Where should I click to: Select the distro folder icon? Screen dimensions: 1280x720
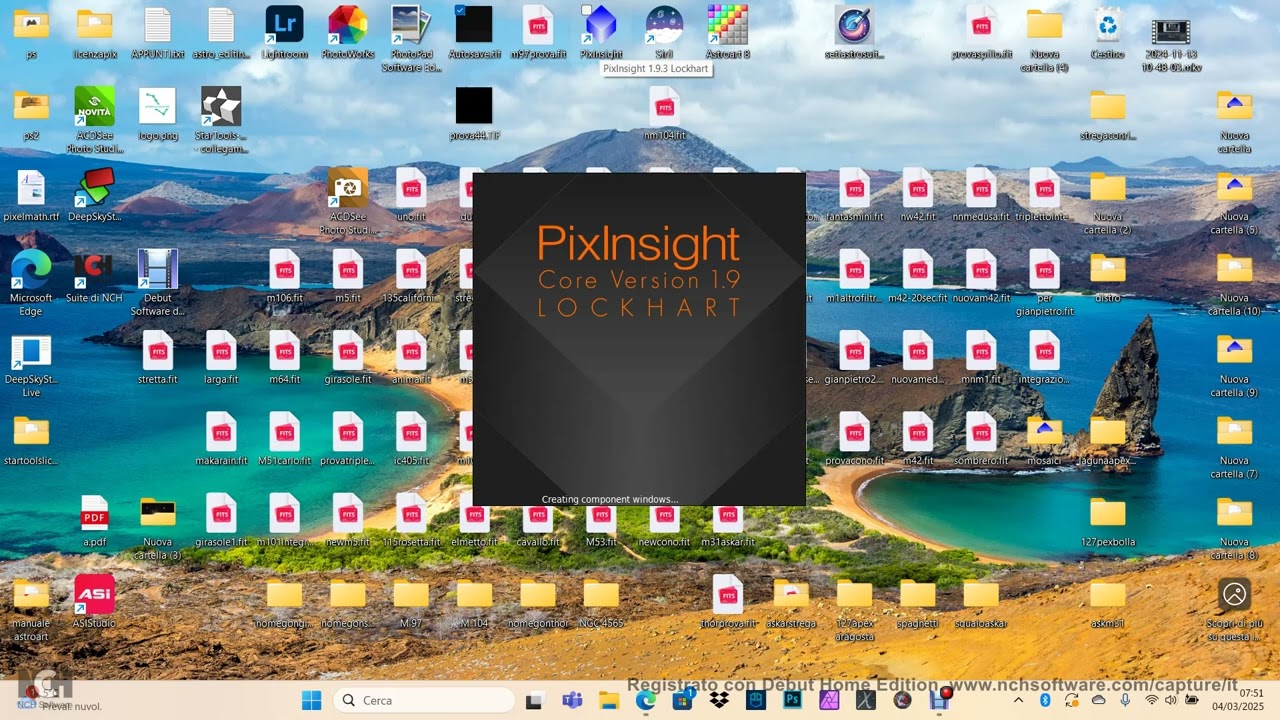click(1107, 268)
